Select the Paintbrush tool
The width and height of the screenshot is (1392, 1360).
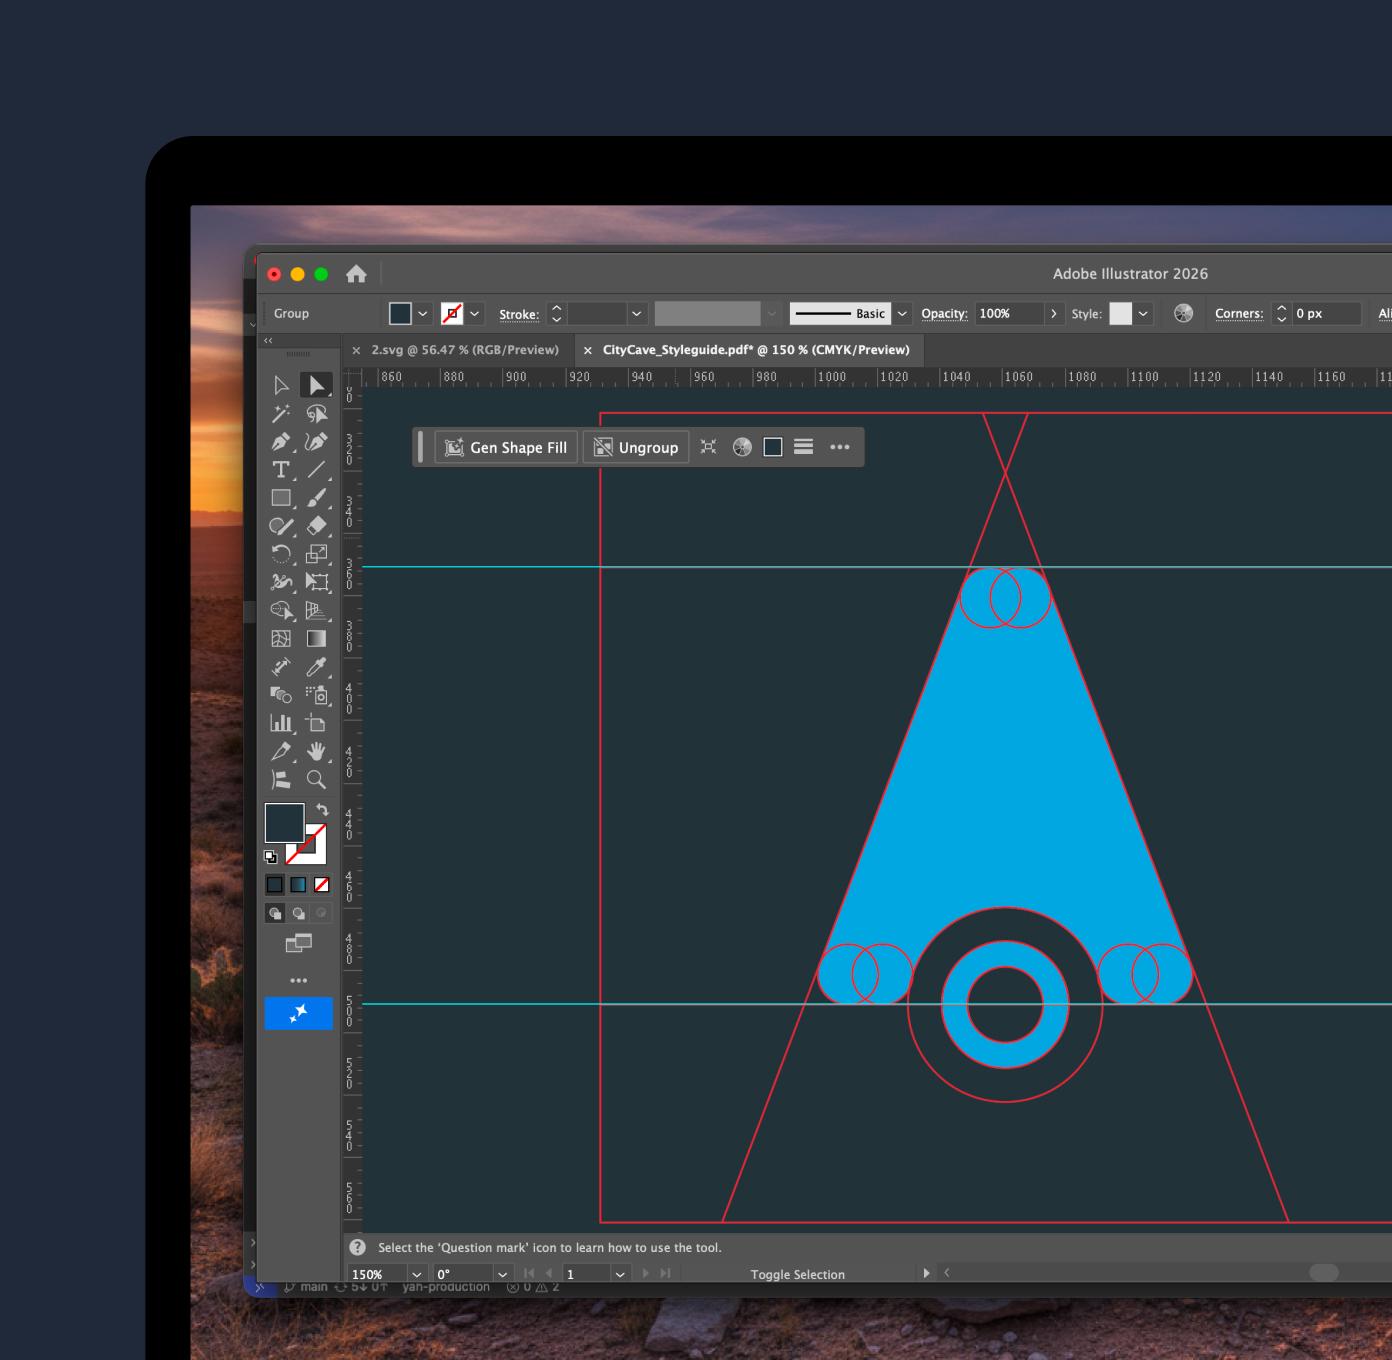(316, 498)
